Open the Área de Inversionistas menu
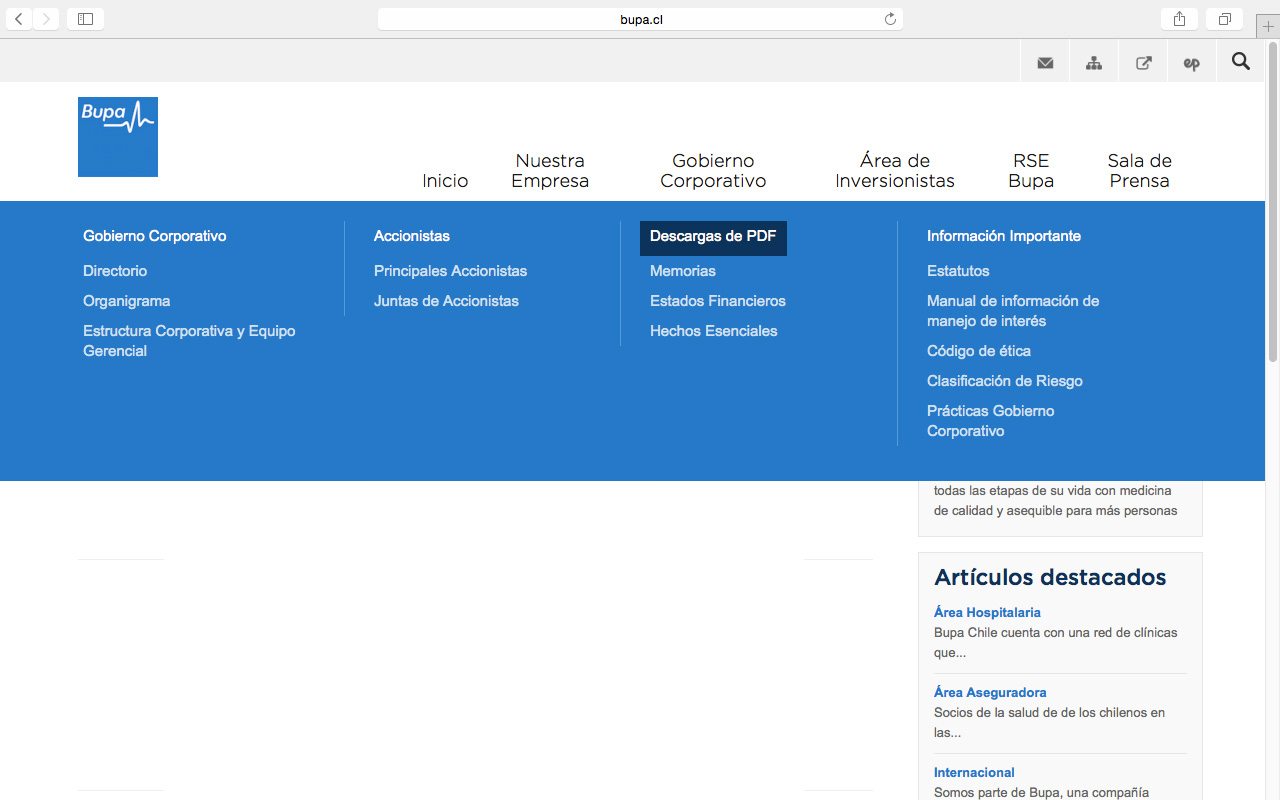1280x800 pixels. [895, 171]
